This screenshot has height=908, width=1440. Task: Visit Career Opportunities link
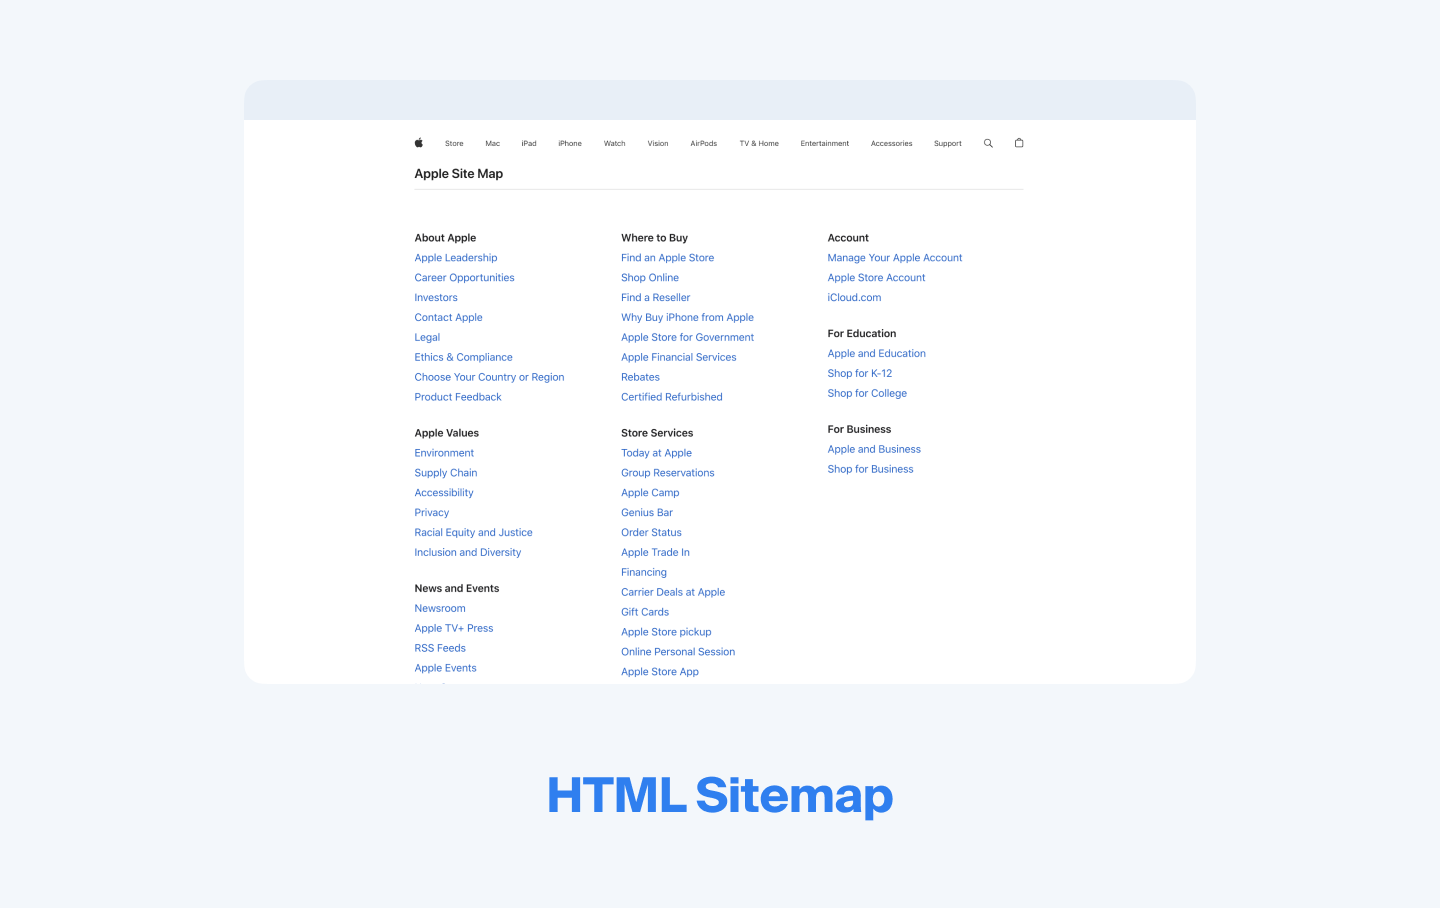pos(465,278)
